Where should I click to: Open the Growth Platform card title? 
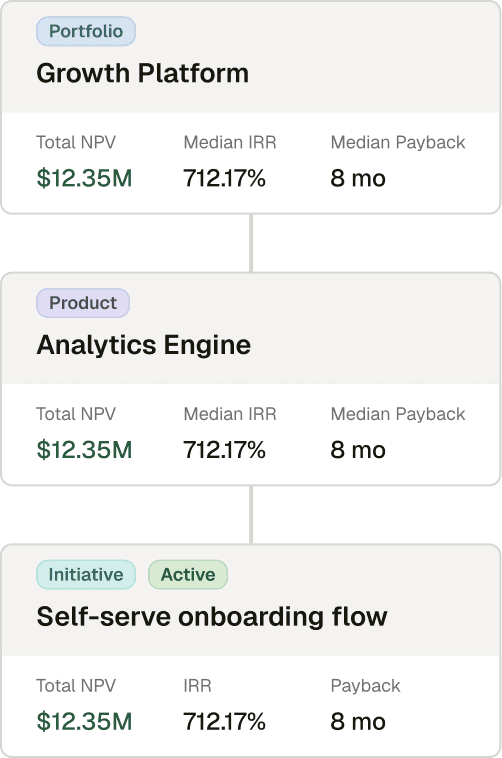pyautogui.click(x=143, y=73)
